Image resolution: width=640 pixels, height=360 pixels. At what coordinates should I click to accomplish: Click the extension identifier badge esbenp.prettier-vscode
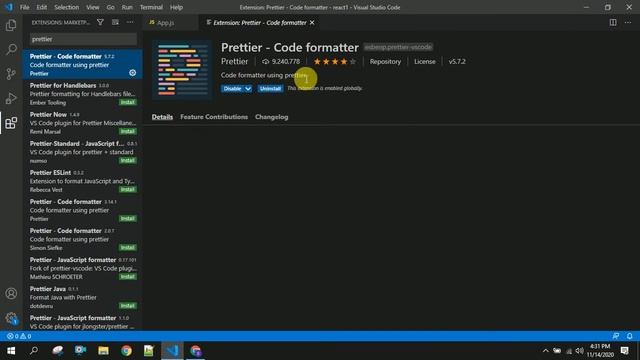(x=398, y=47)
